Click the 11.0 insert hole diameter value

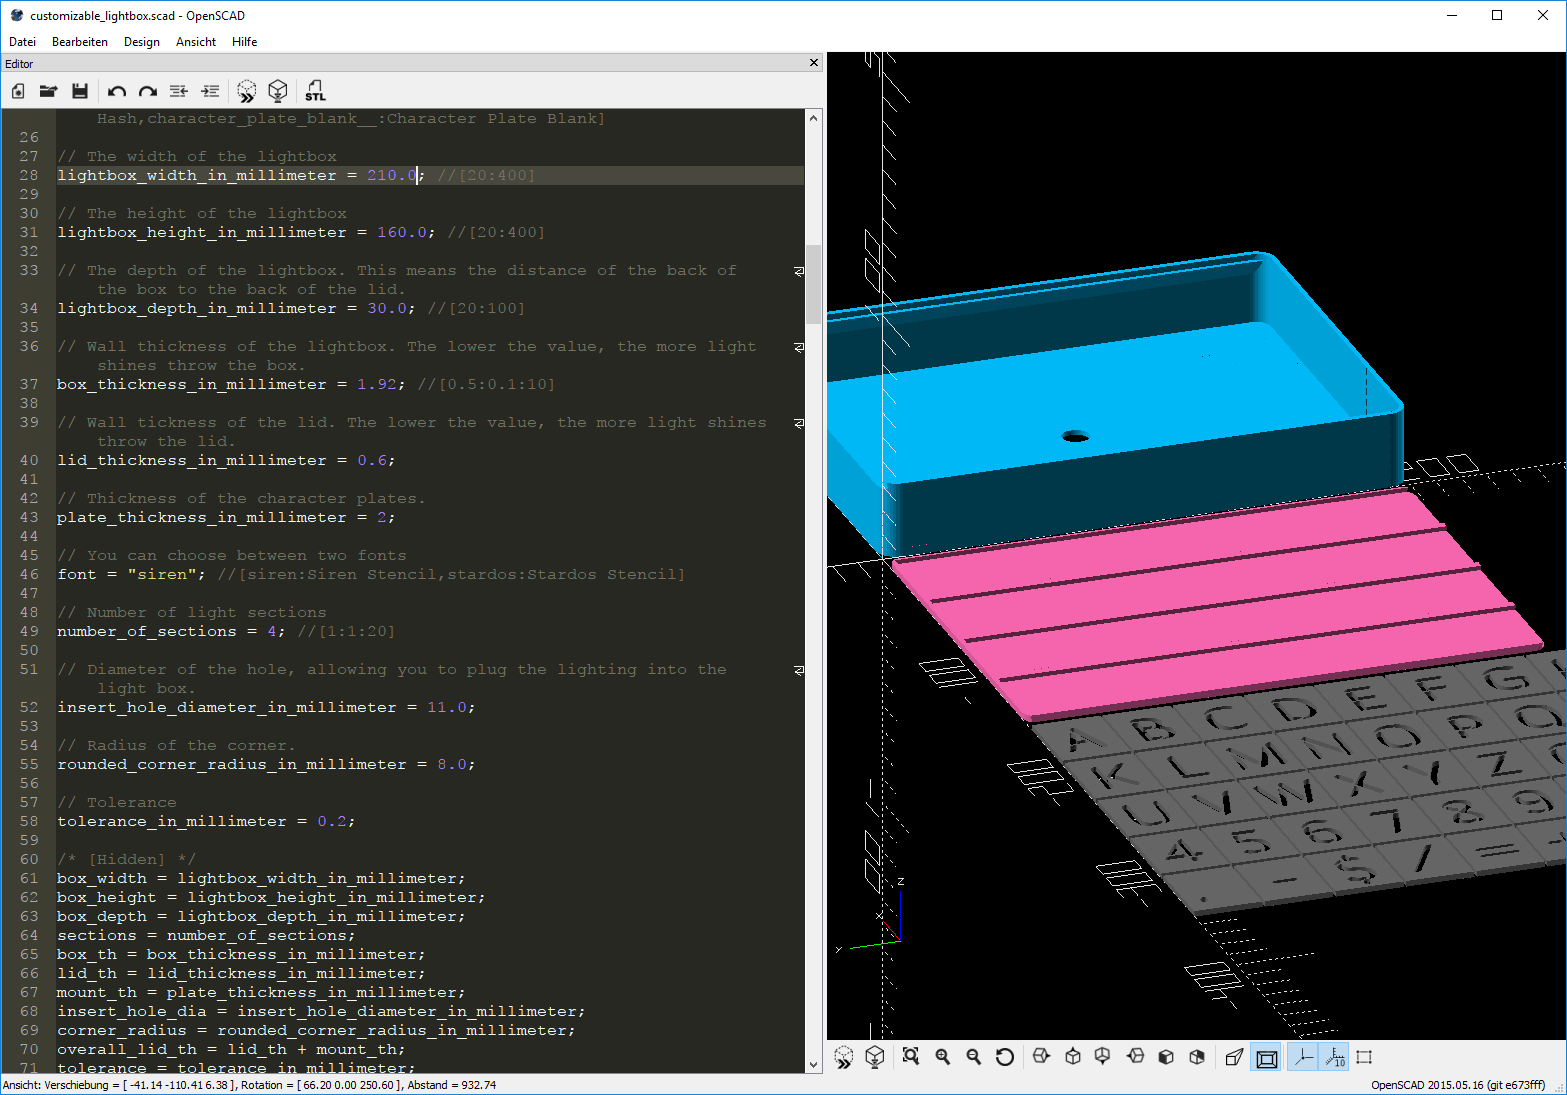pos(446,707)
